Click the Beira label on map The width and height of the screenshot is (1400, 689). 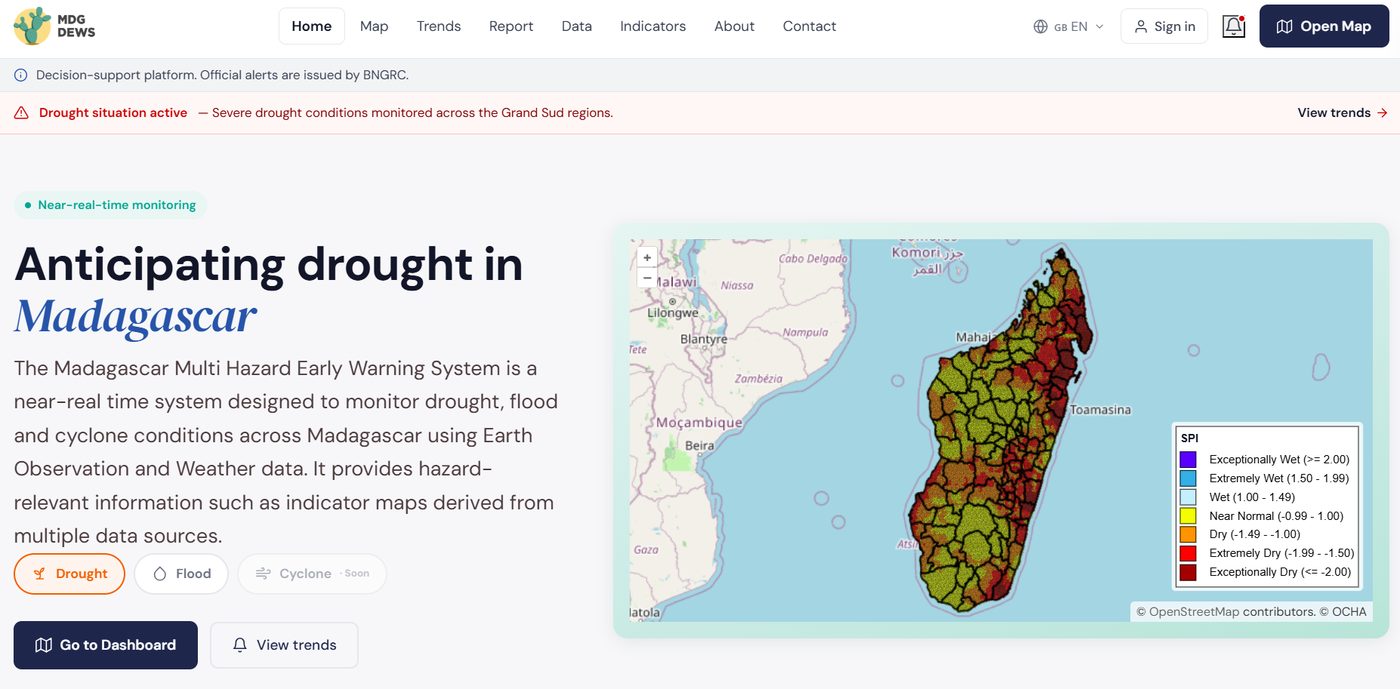(x=700, y=446)
